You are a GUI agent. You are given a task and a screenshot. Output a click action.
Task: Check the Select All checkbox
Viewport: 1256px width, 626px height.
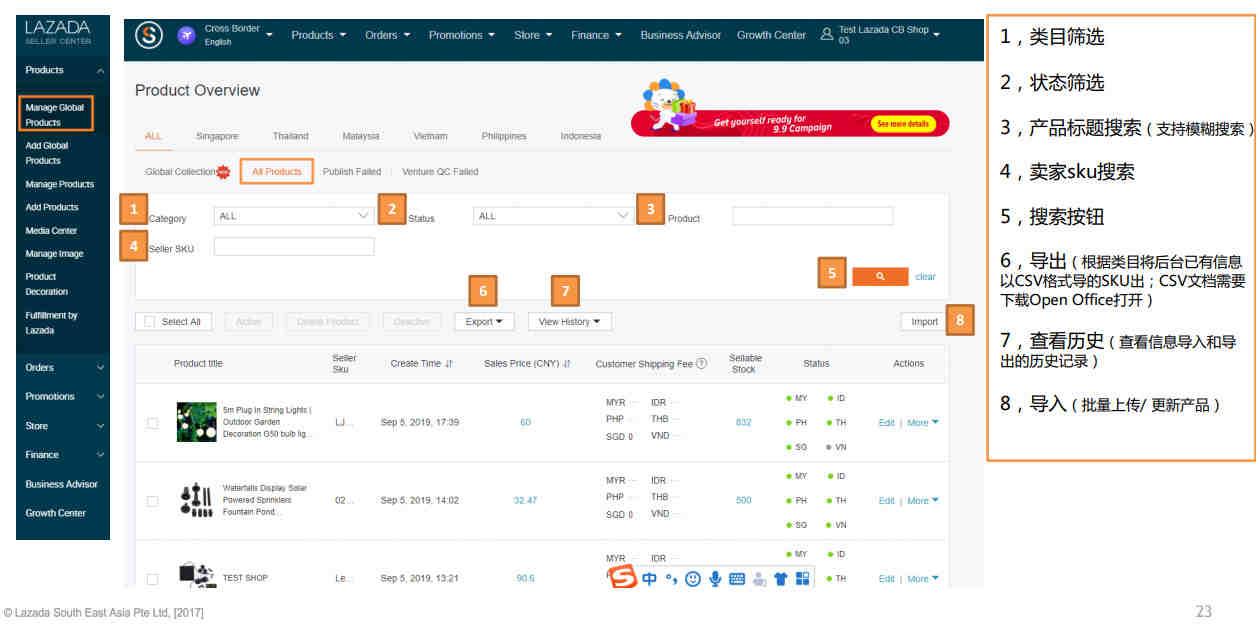pyautogui.click(x=149, y=322)
